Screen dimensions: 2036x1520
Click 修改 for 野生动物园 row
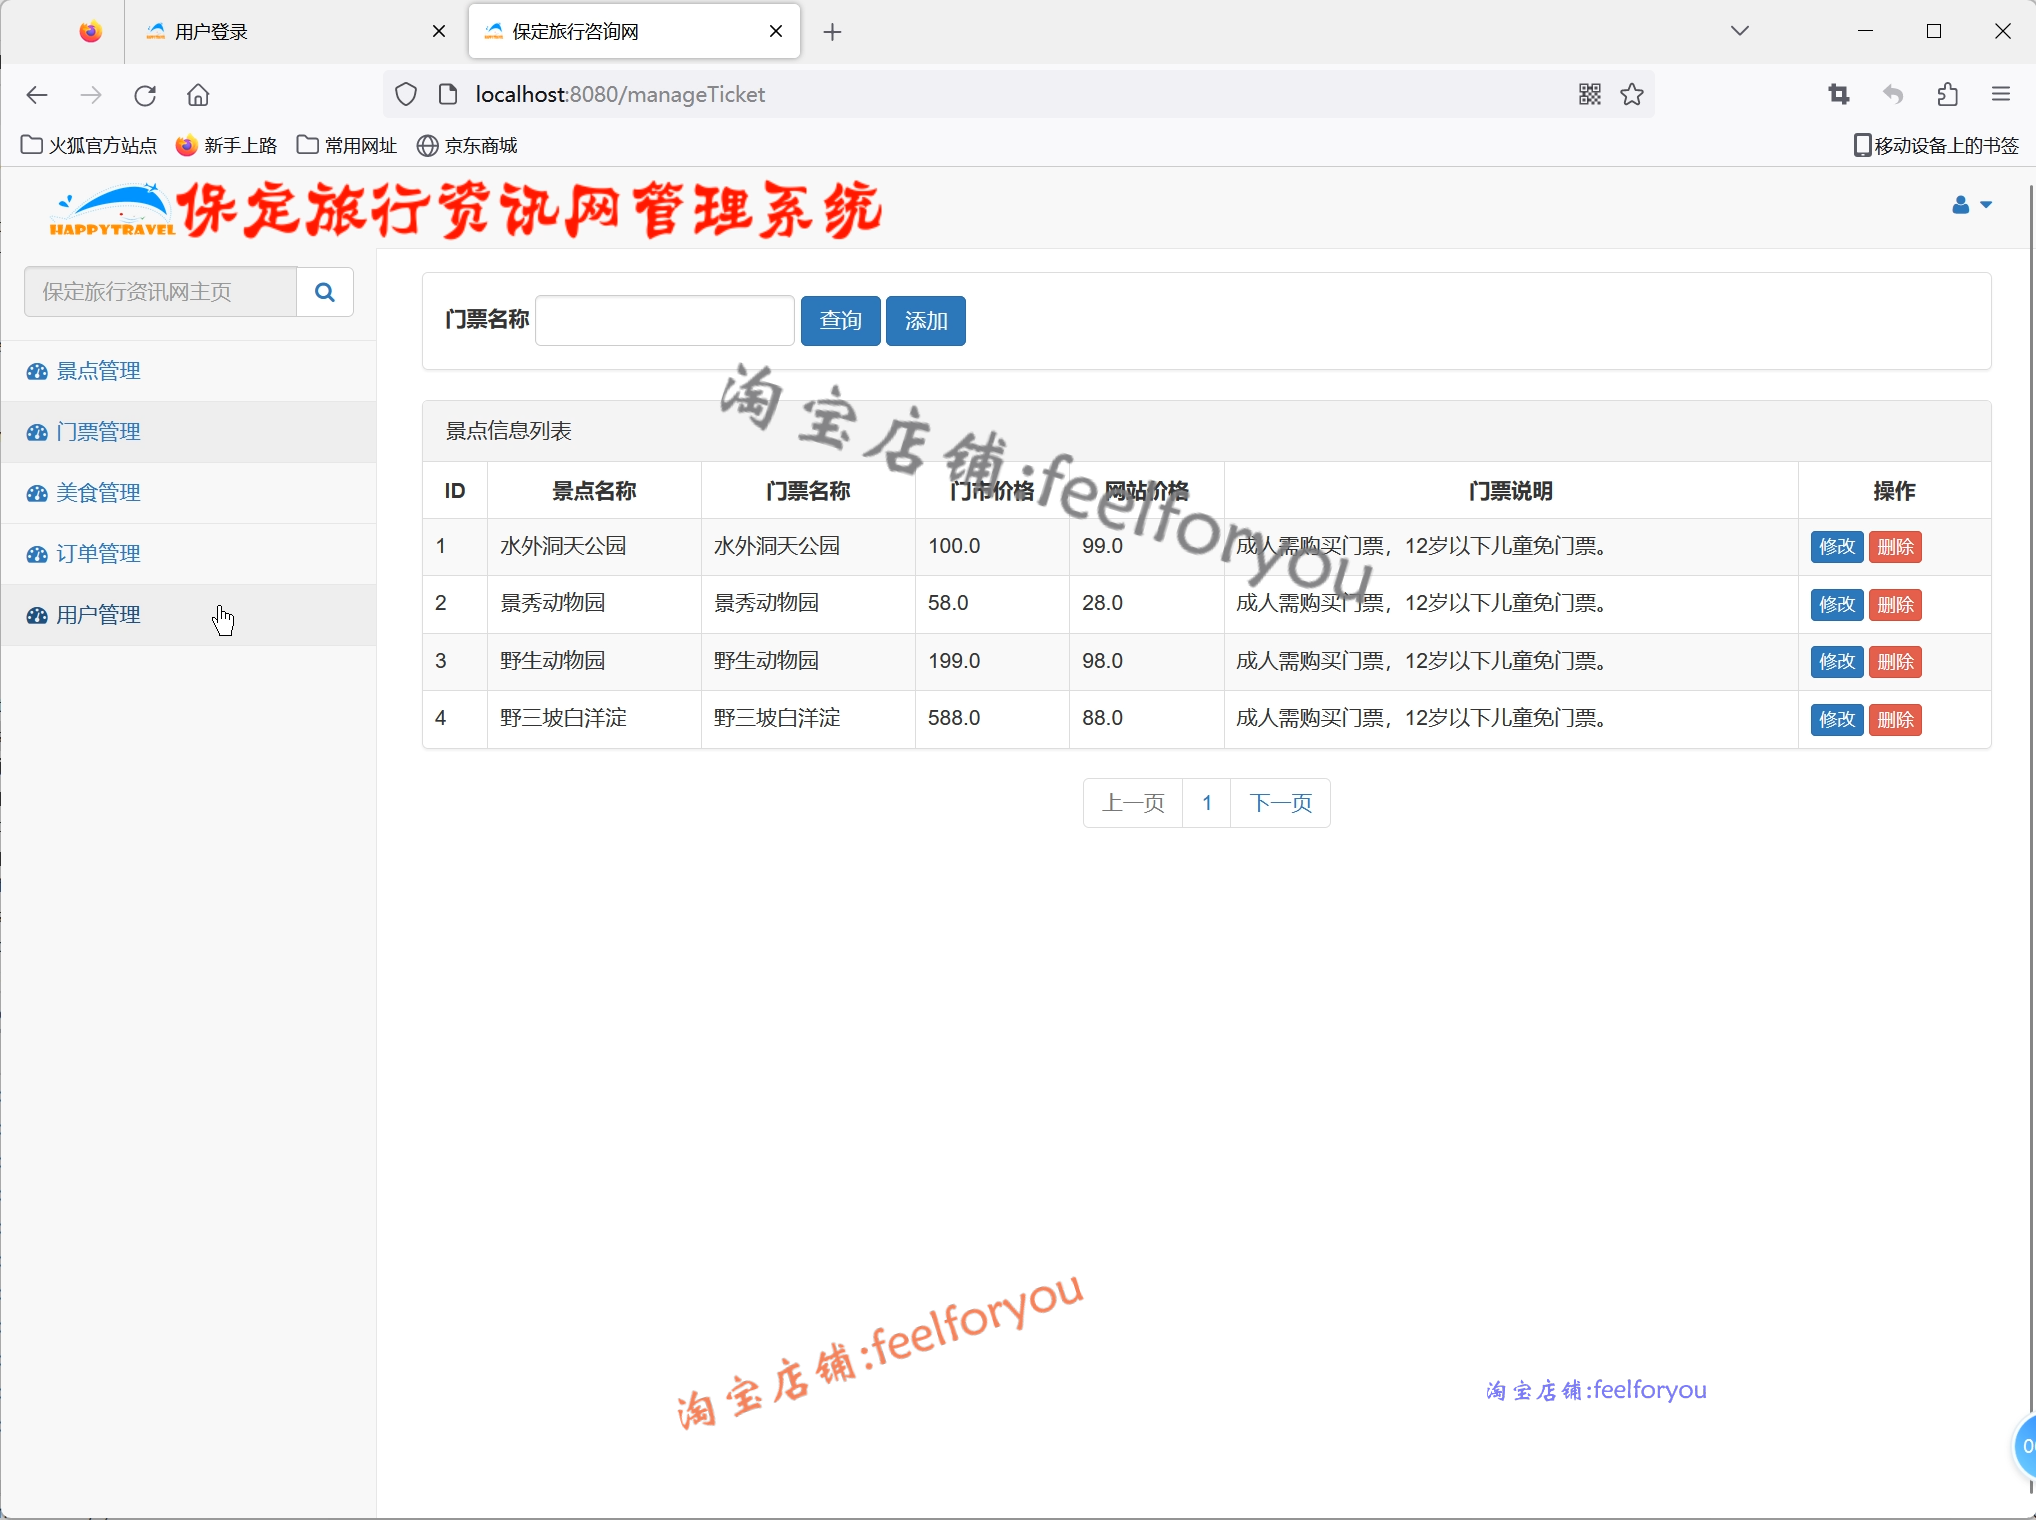coord(1837,662)
